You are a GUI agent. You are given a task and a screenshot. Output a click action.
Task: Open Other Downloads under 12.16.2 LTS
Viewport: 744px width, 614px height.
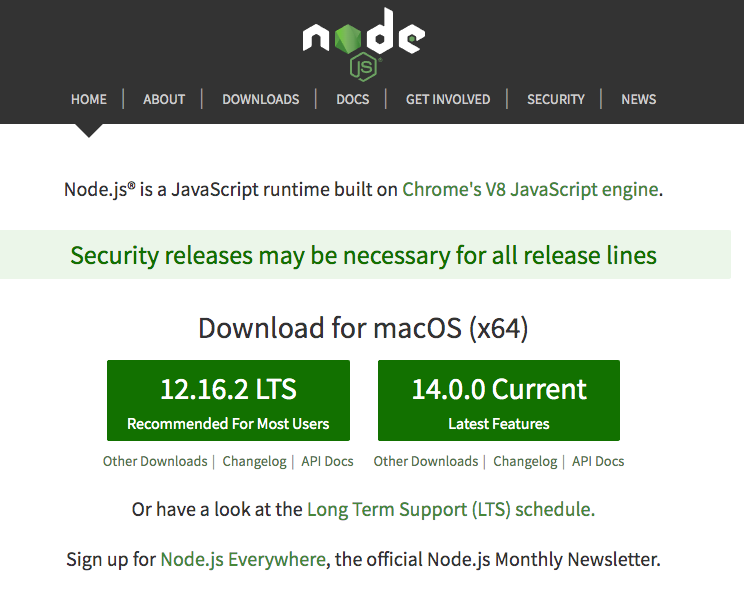[x=155, y=461]
